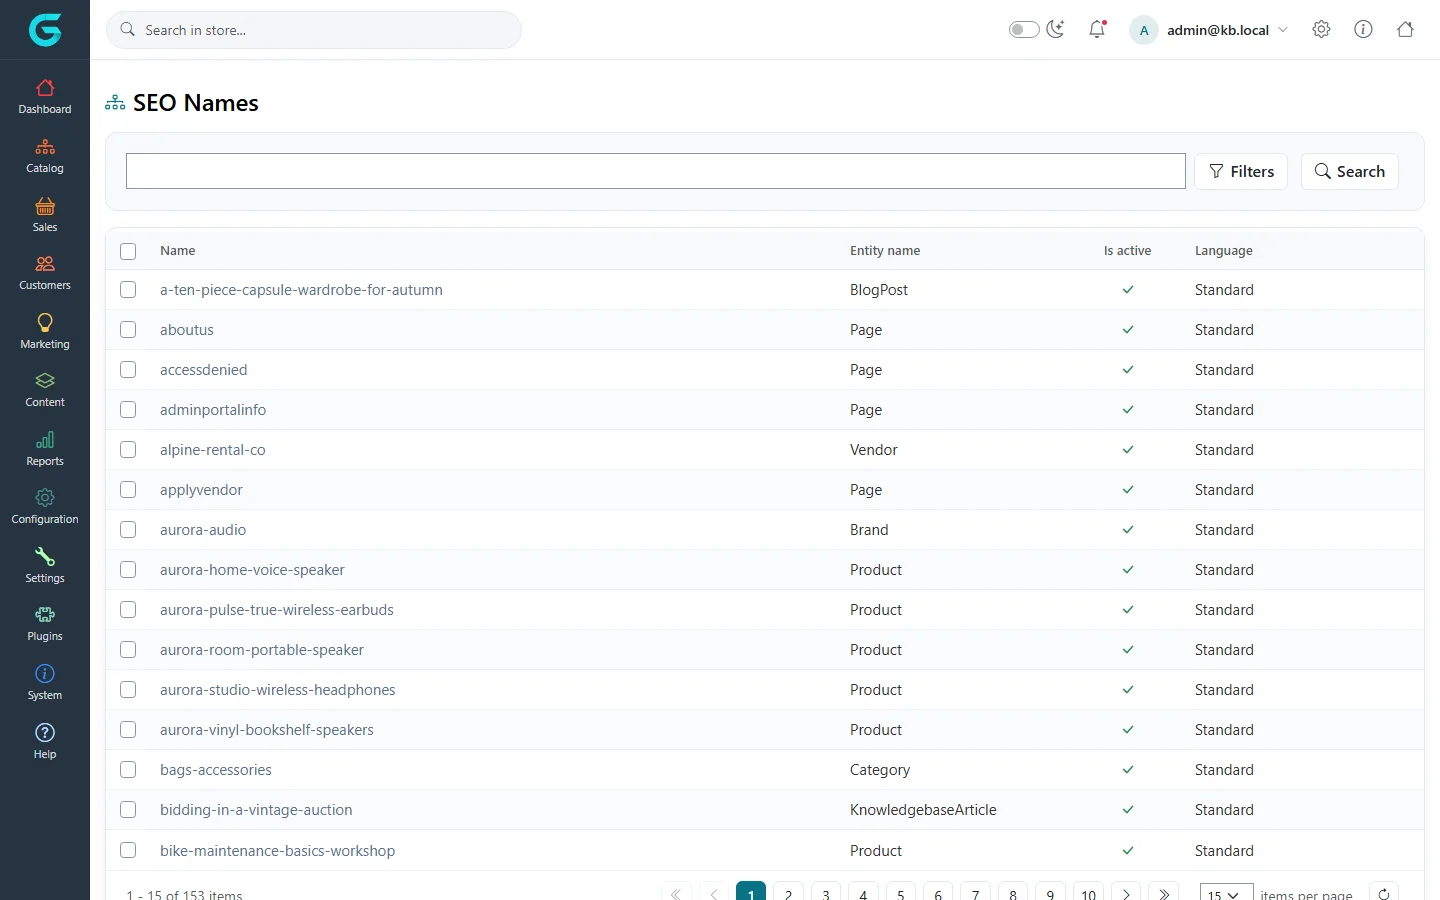The image size is (1440, 900).
Task: Open the Configuration sidebar menu
Action: [45, 507]
